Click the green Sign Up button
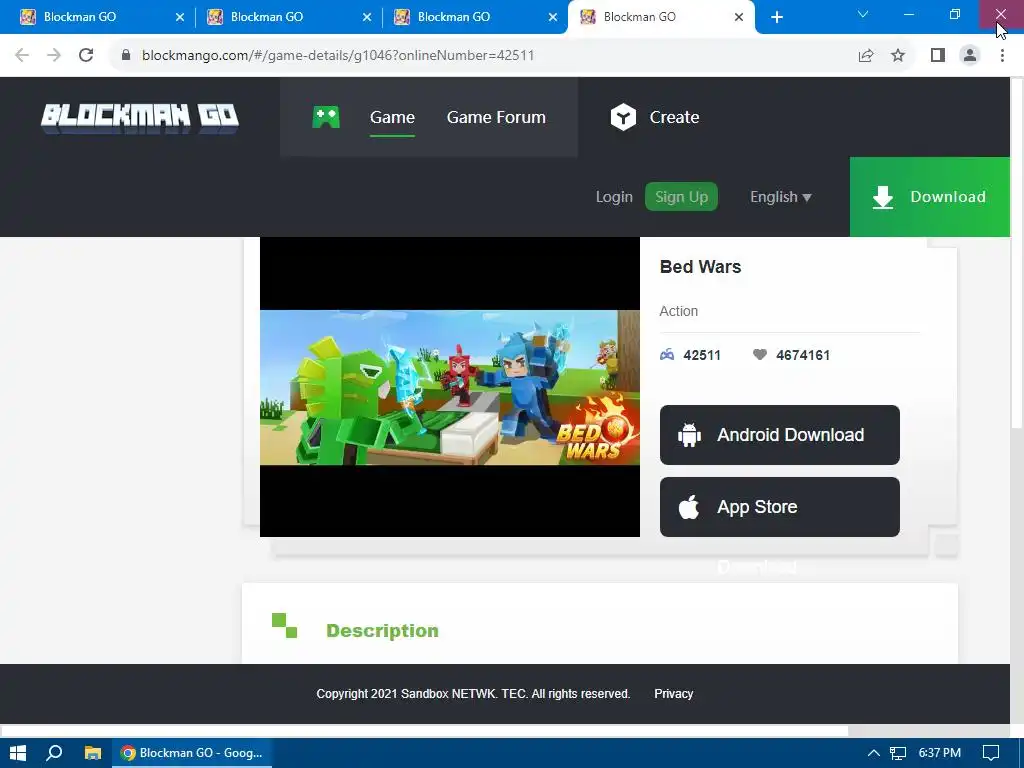The height and width of the screenshot is (768, 1024). tap(681, 197)
